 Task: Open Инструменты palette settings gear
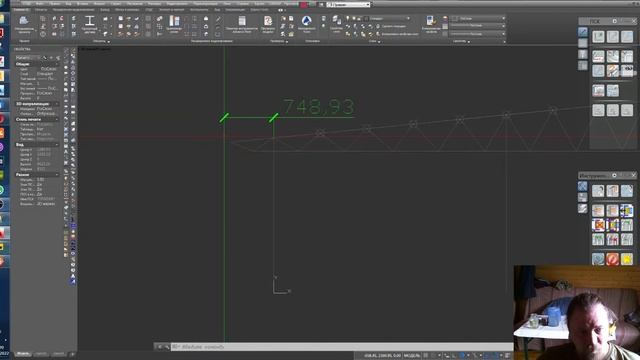[x=614, y=175]
